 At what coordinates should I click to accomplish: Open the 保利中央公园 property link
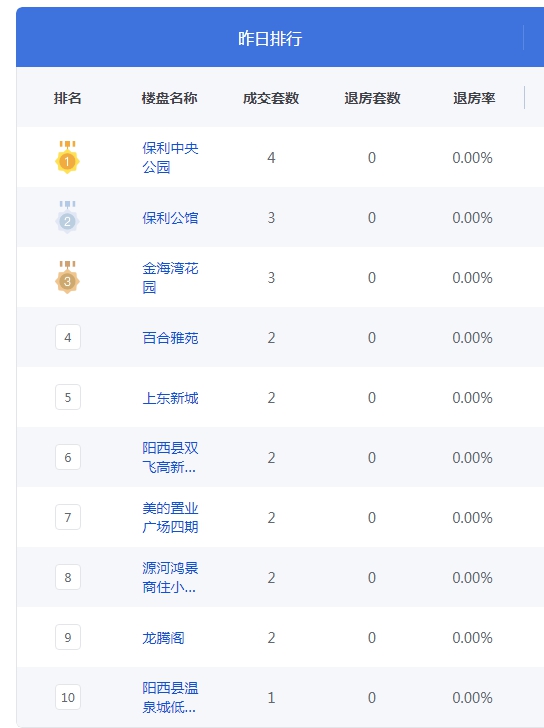click(x=170, y=157)
